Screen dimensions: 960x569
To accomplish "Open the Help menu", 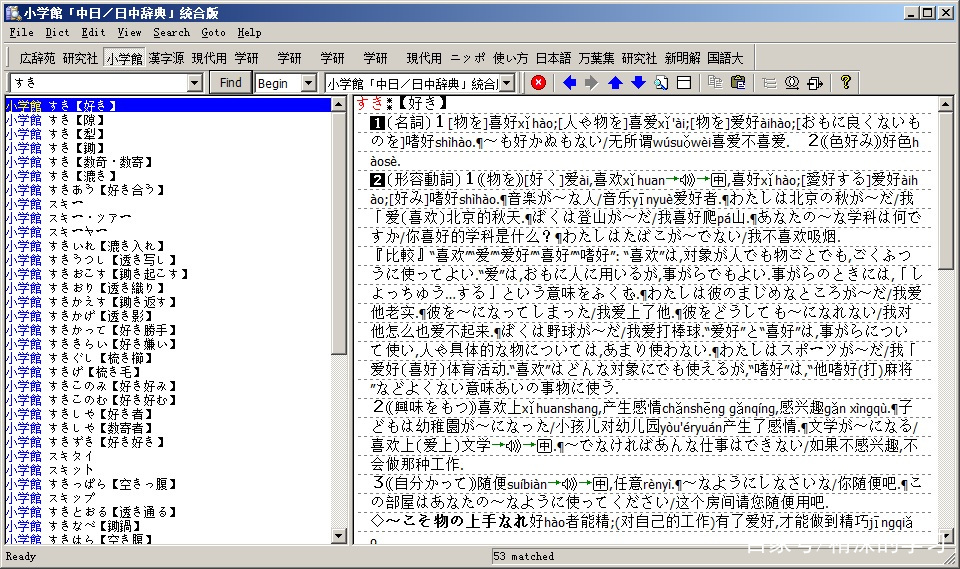I will point(249,32).
